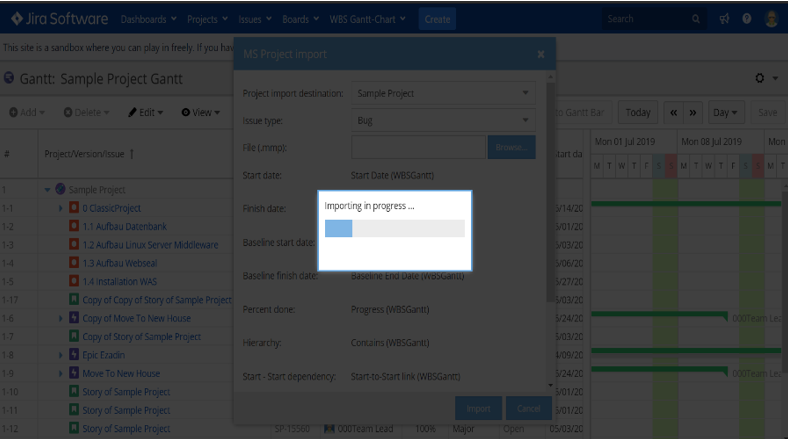Click the Sample Project globe icon

point(60,189)
